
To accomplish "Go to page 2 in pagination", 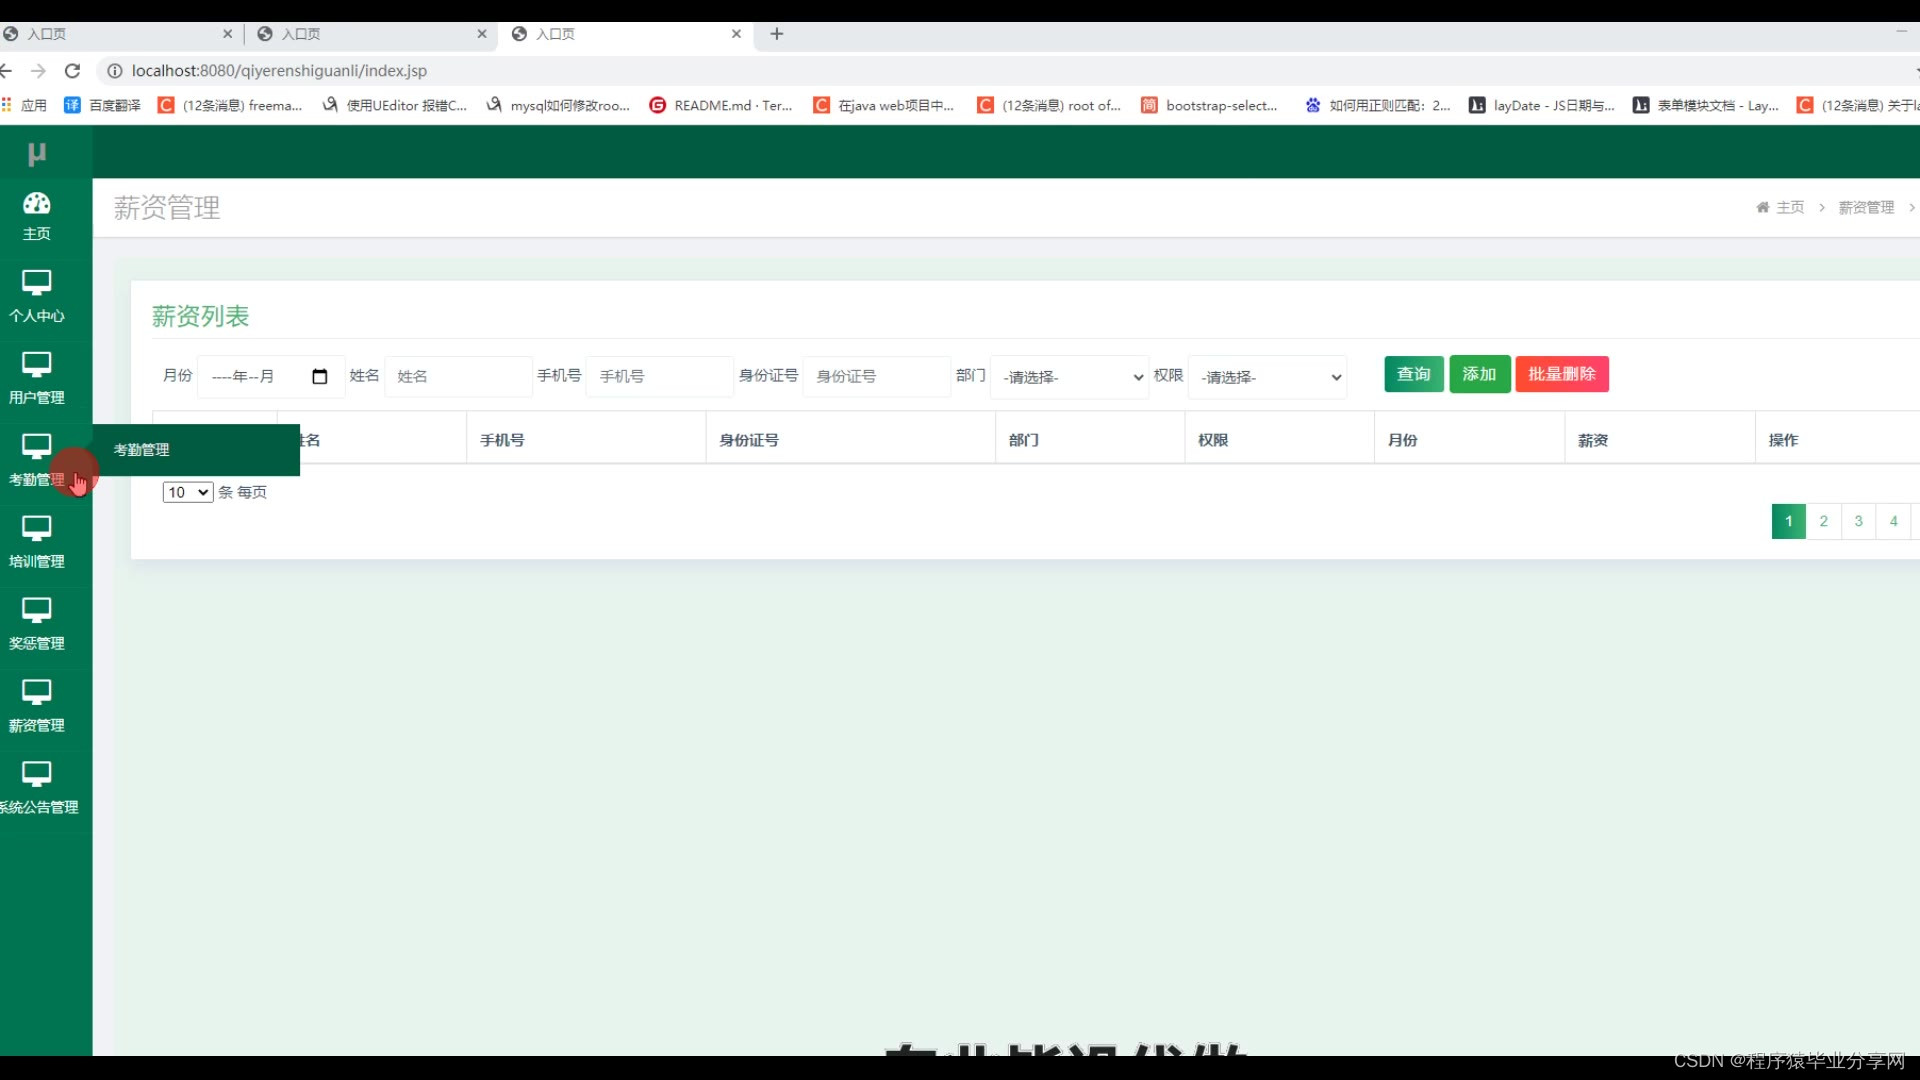I will (x=1823, y=521).
